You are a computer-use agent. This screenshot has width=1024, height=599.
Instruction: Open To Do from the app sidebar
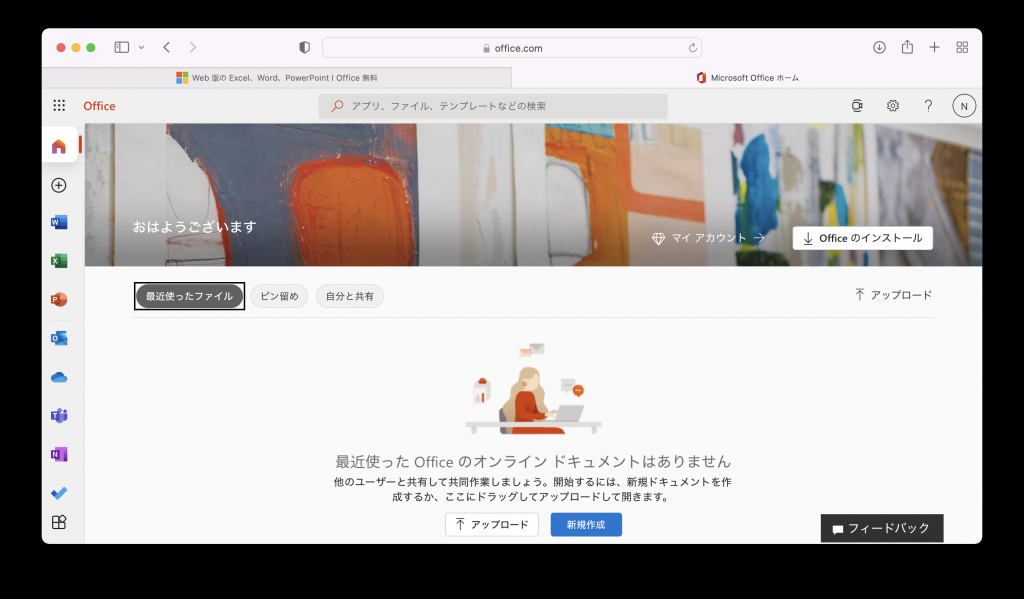59,492
